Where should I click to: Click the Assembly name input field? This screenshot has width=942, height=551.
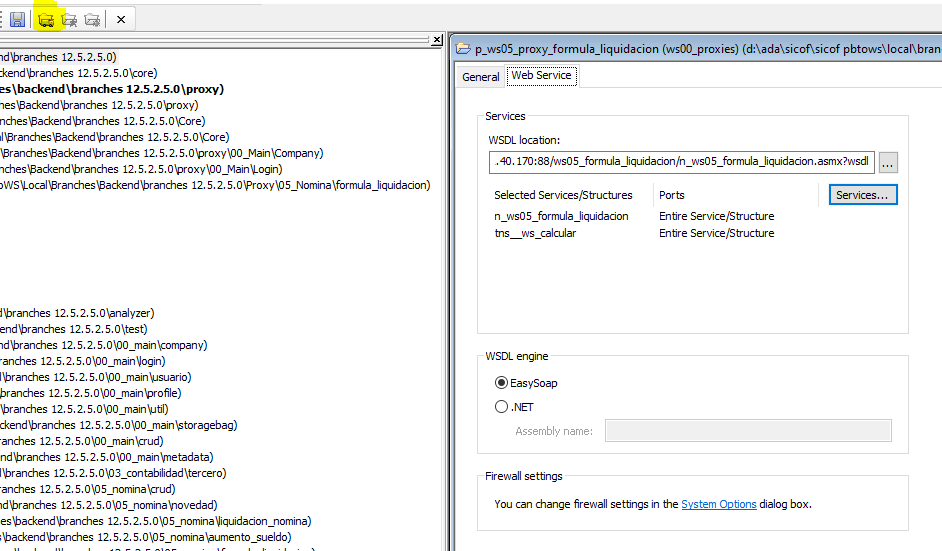747,431
